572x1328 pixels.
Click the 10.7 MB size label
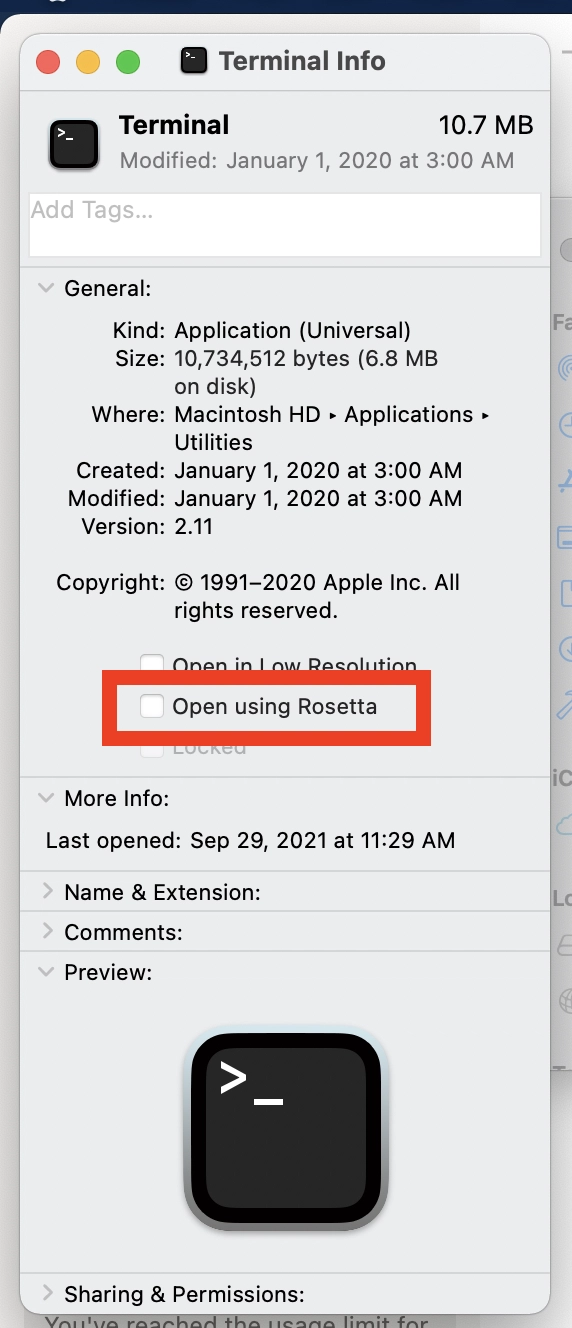(x=486, y=125)
